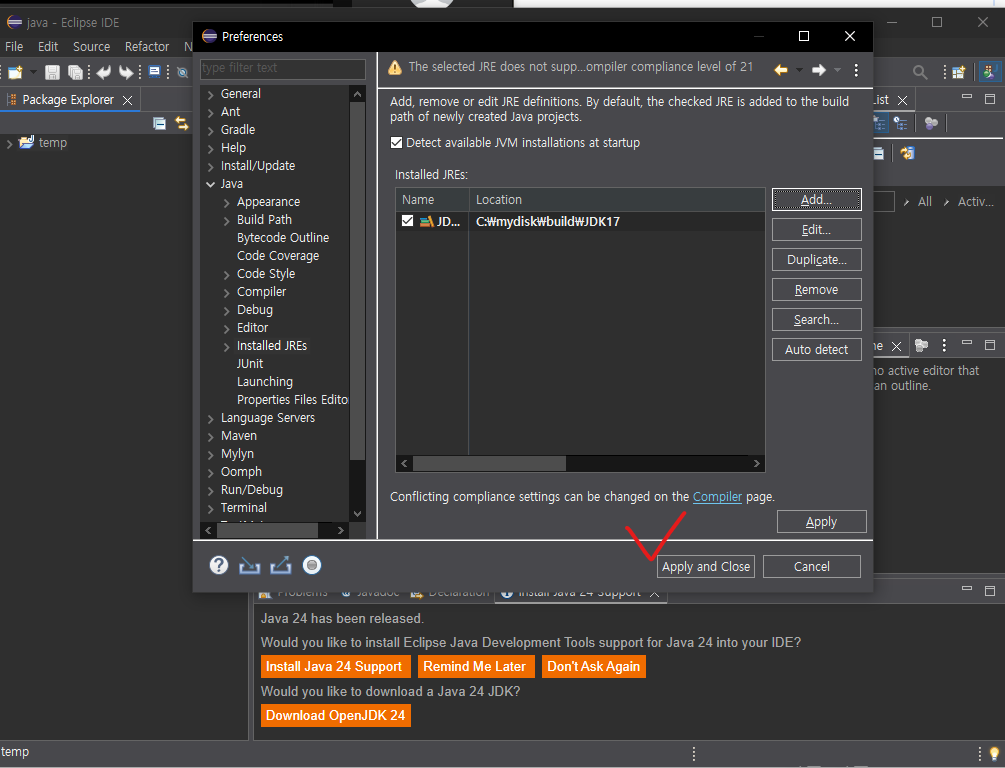Screen dimensions: 1005x768
Task: Click the Edit... button
Action: coord(817,230)
